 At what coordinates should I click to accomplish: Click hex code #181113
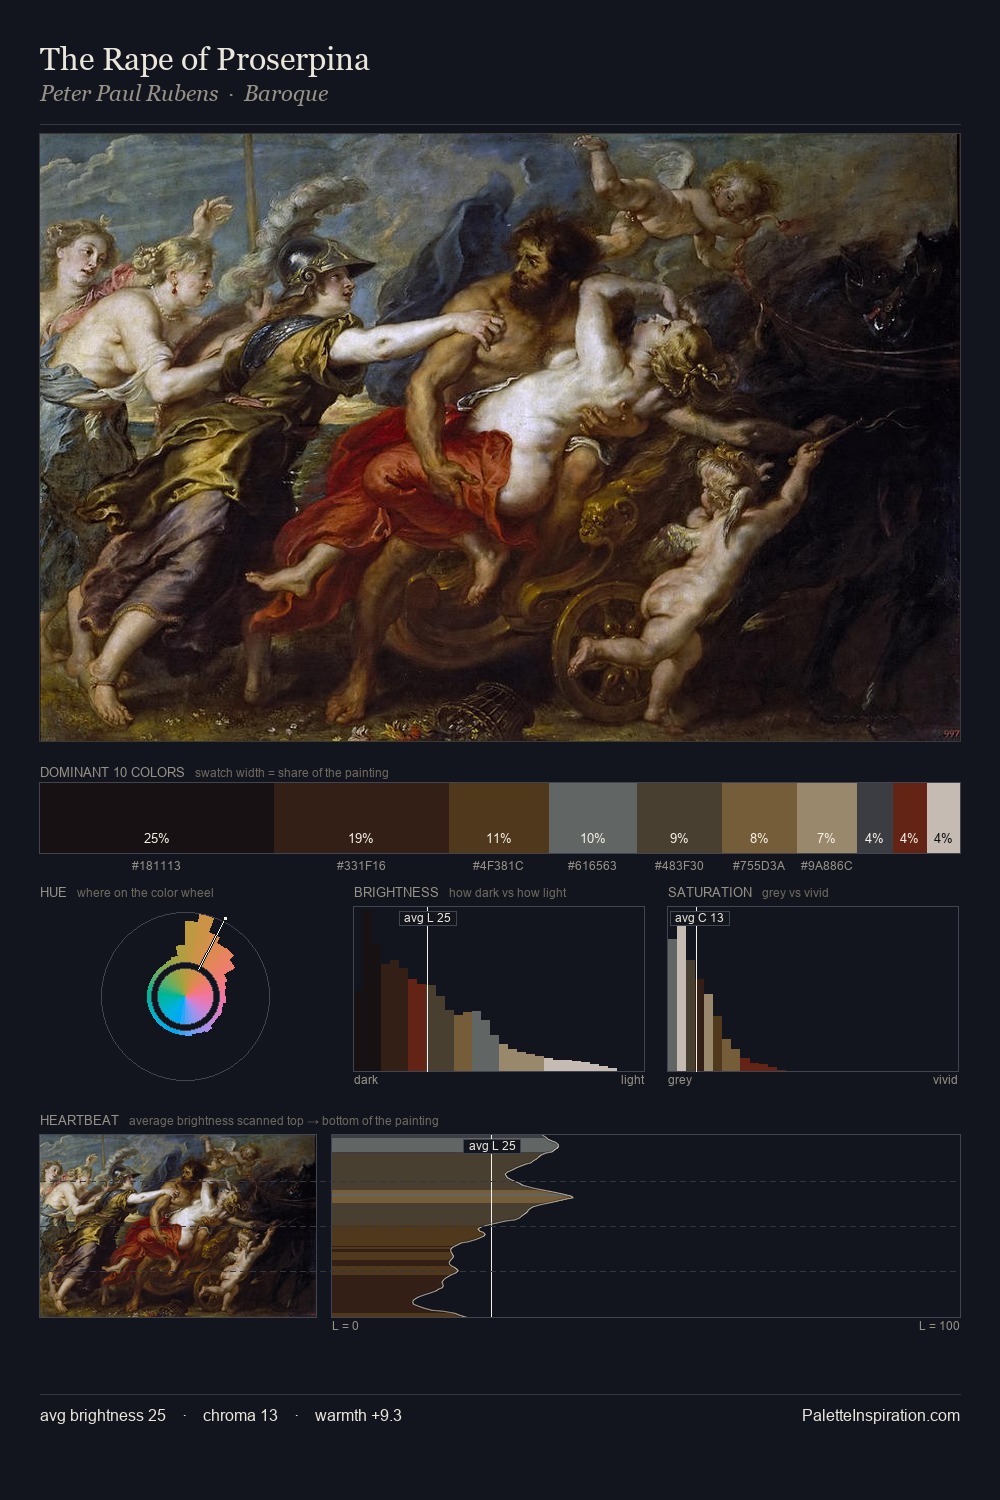[156, 866]
